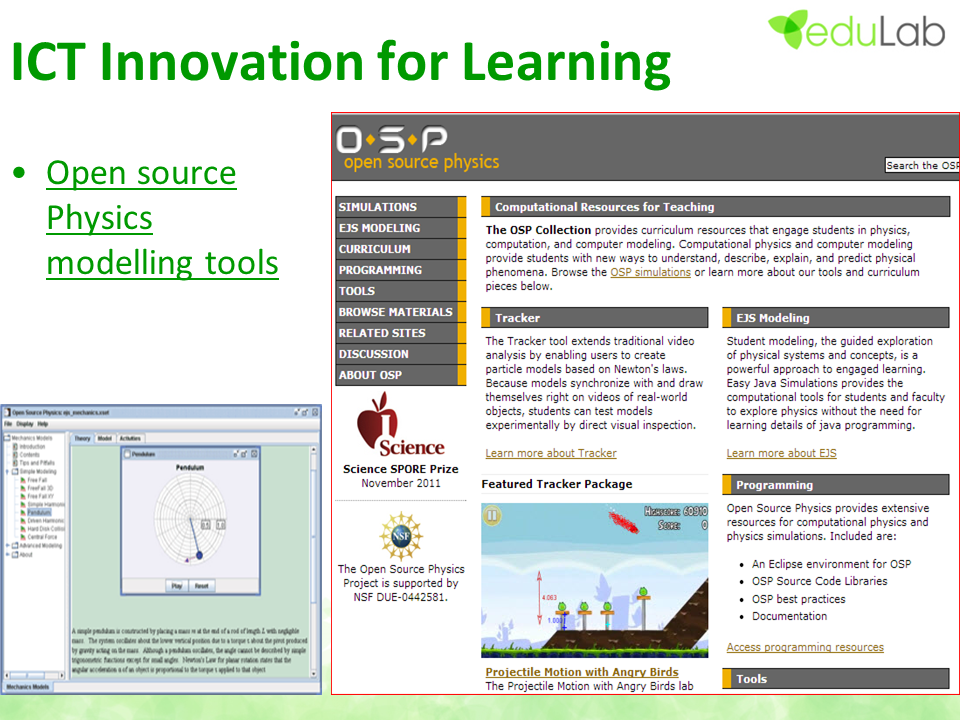Switch to the Activities tab

click(x=130, y=438)
